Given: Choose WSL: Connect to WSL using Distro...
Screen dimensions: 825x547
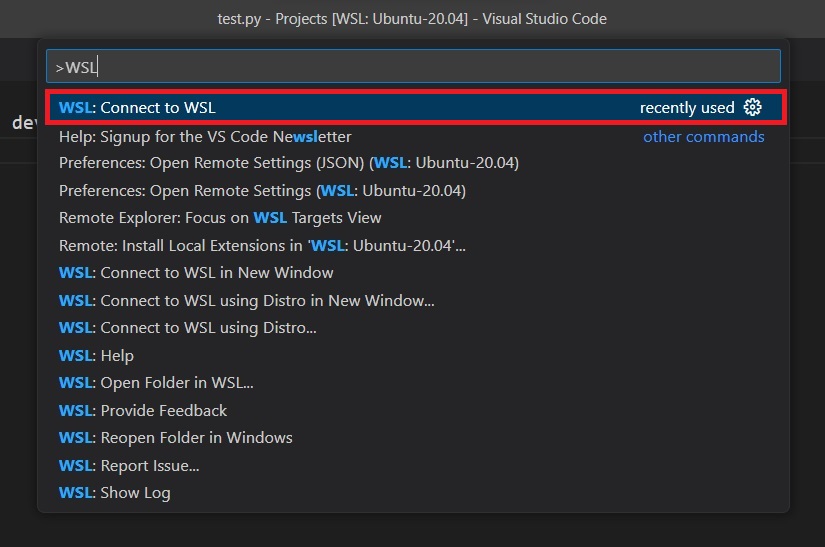Looking at the screenshot, I should (413, 328).
